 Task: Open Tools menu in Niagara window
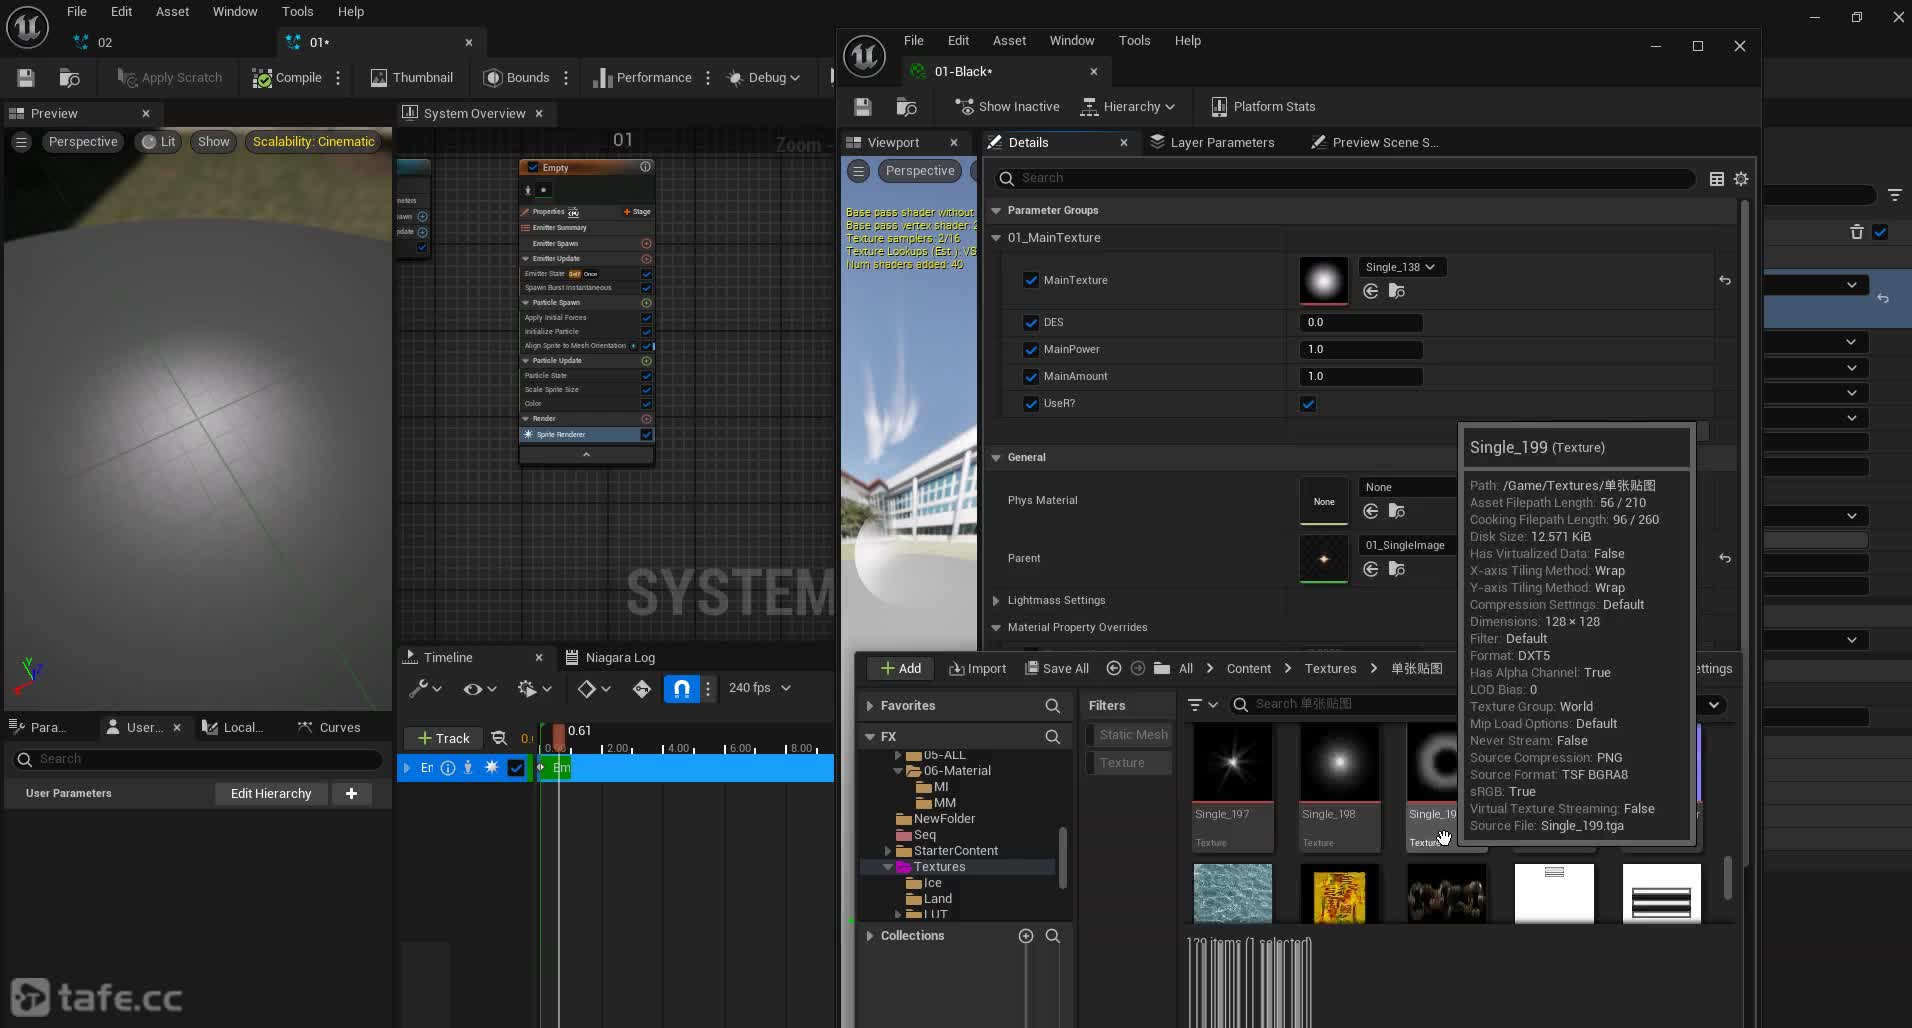point(297,12)
